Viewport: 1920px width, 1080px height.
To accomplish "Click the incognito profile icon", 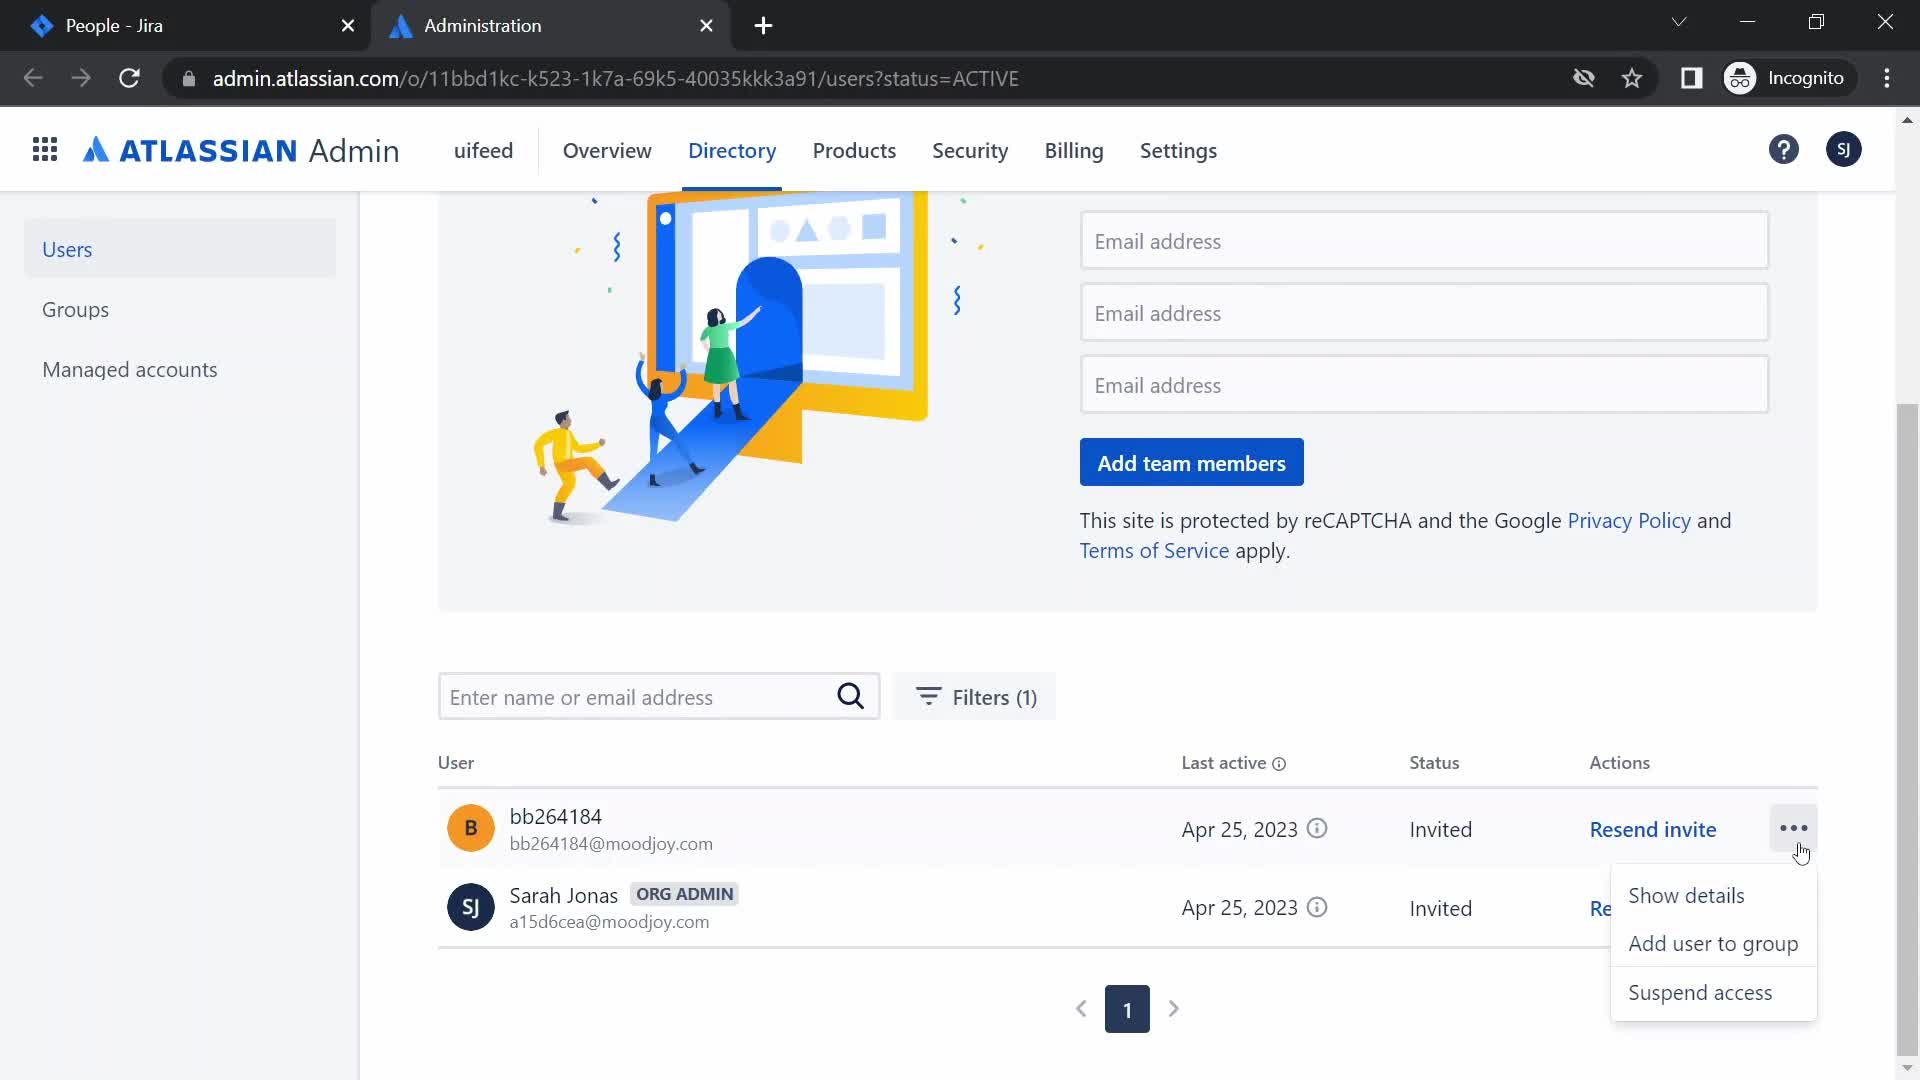I will pyautogui.click(x=1738, y=78).
